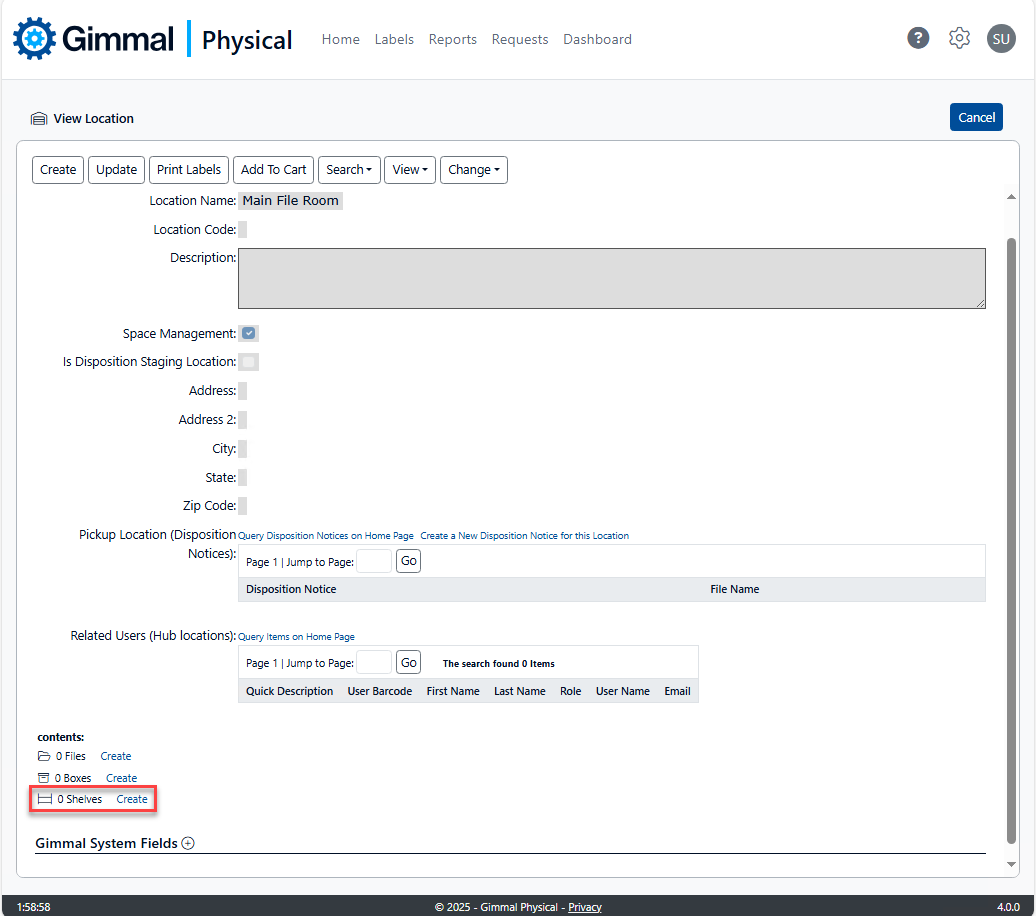Open the Dashboard menu item
Viewport: 1036px width, 916px height.
(x=597, y=39)
